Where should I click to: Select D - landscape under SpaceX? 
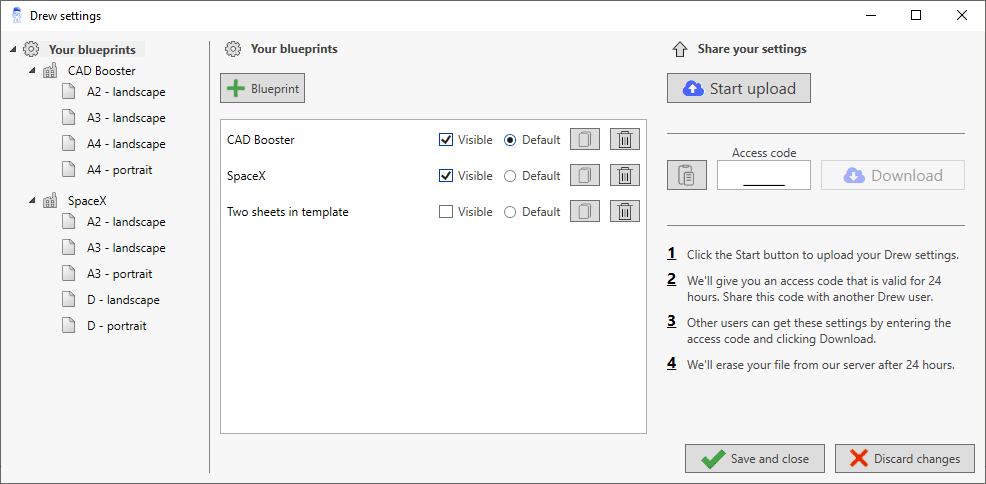122,300
